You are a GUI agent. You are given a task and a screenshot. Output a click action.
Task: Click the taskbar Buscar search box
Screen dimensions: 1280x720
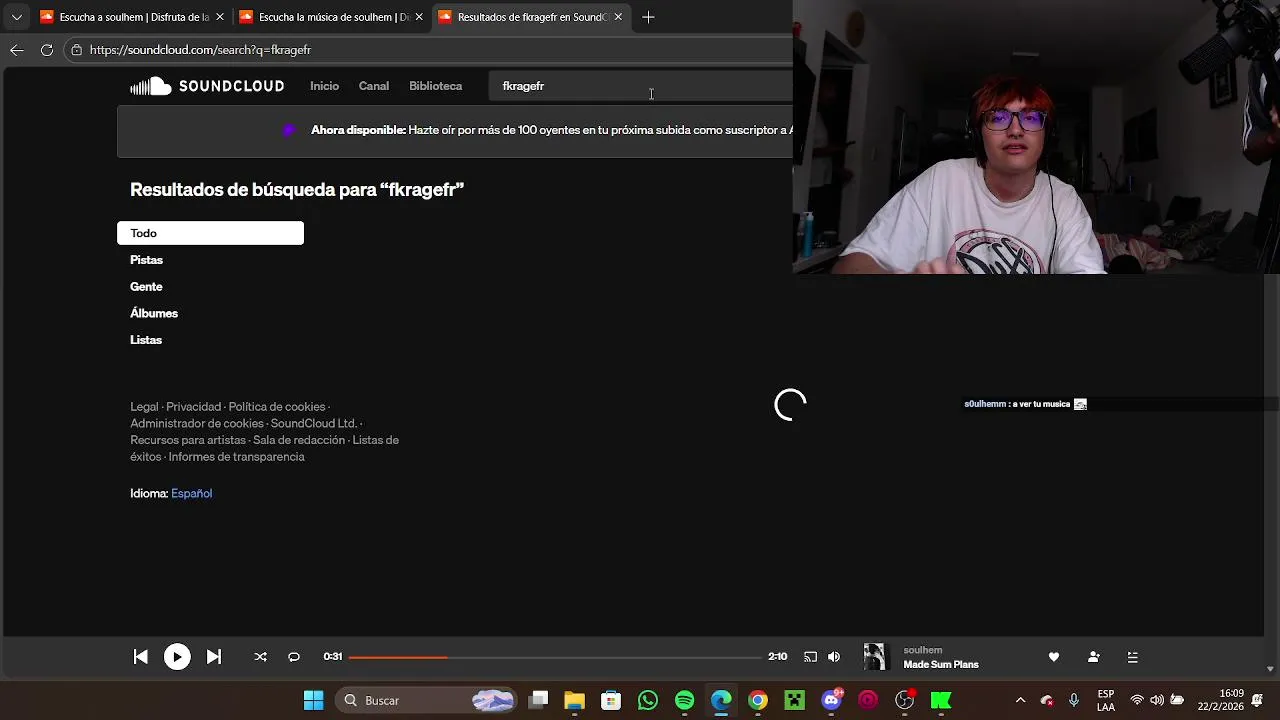[427, 700]
